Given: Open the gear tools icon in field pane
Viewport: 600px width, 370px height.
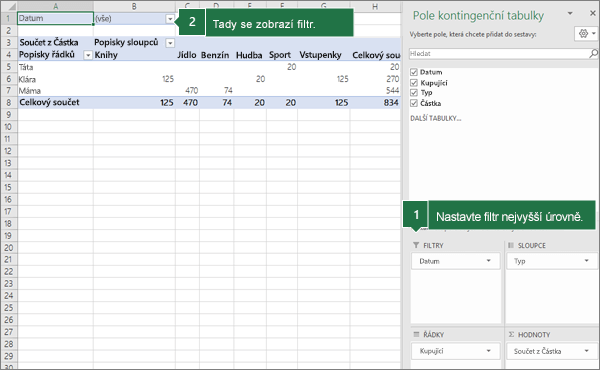Looking at the screenshot, I should click(583, 34).
